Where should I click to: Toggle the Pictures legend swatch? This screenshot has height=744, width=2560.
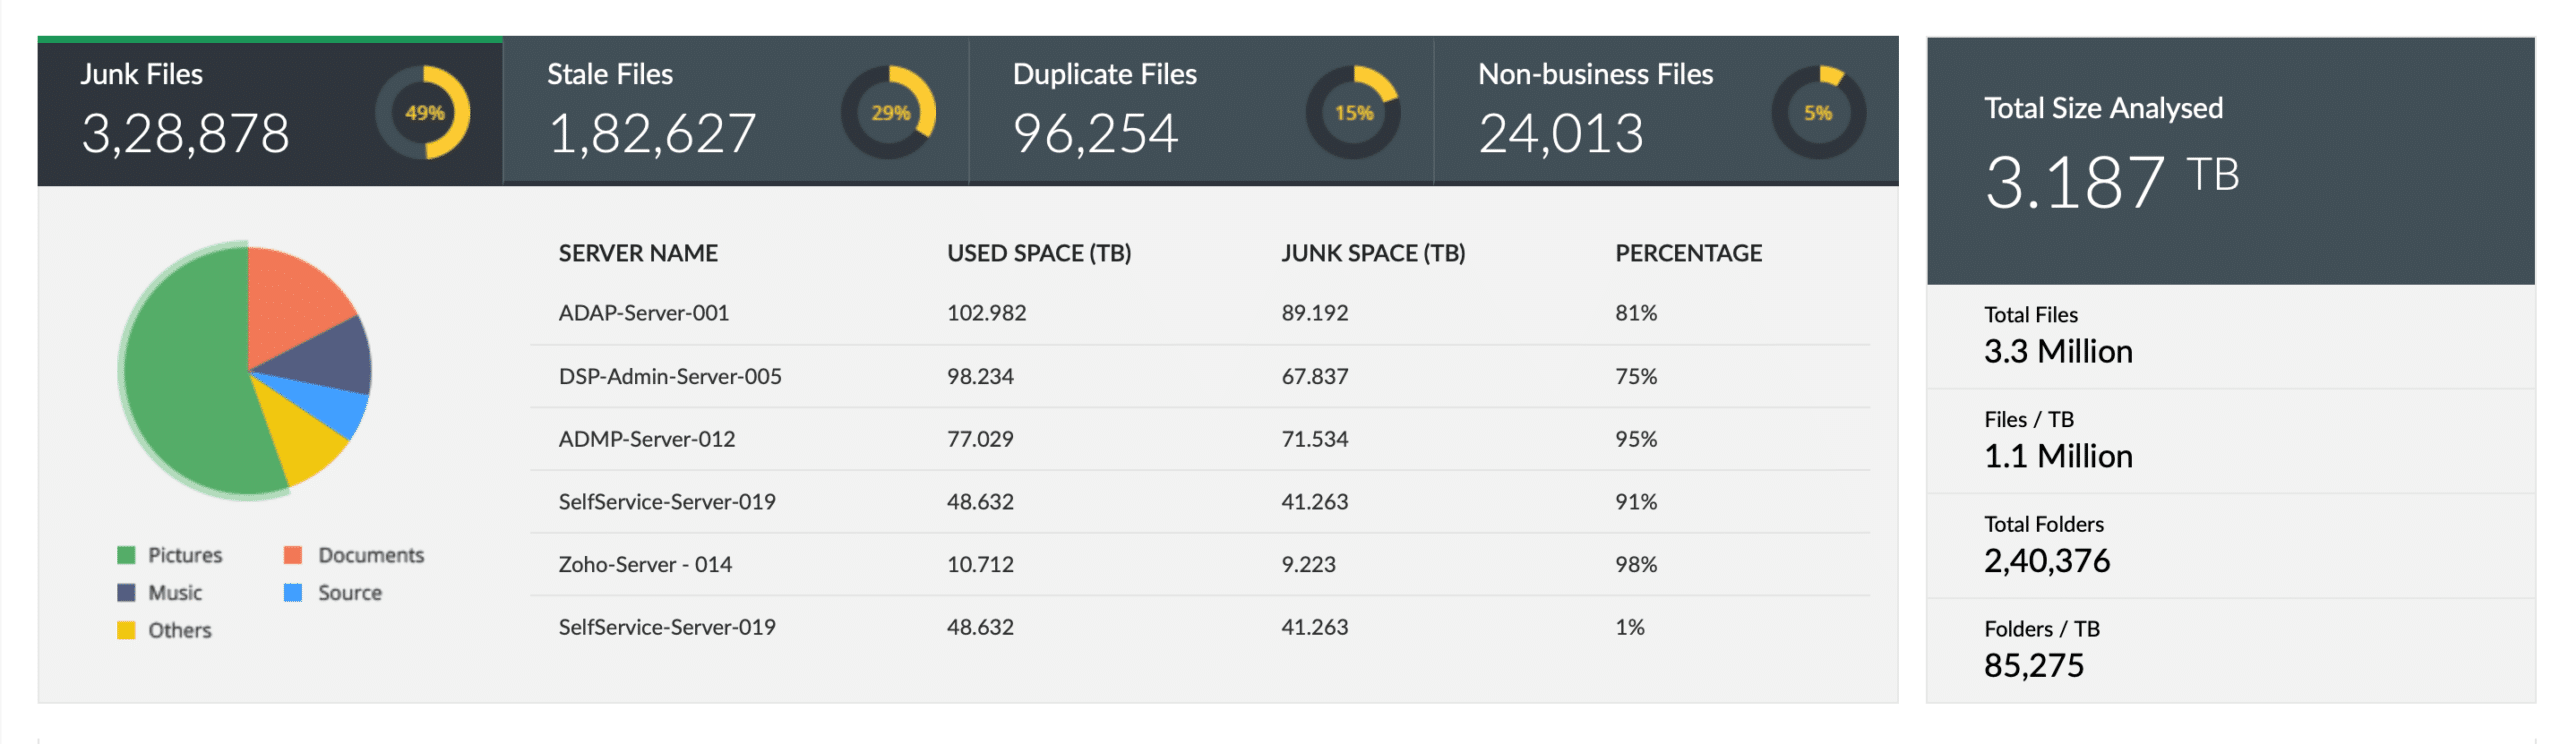(126, 555)
